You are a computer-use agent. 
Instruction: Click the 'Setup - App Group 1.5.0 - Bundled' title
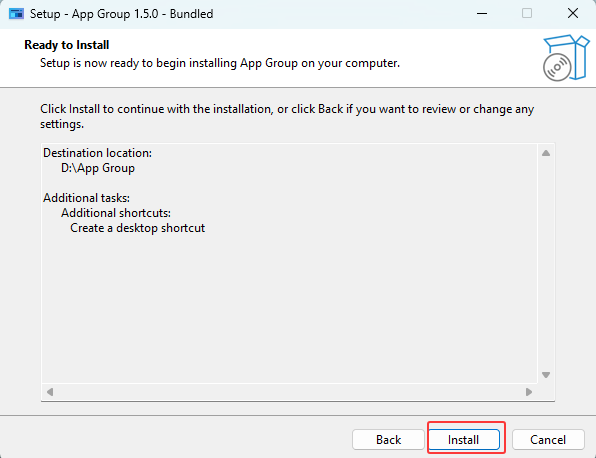coord(122,14)
